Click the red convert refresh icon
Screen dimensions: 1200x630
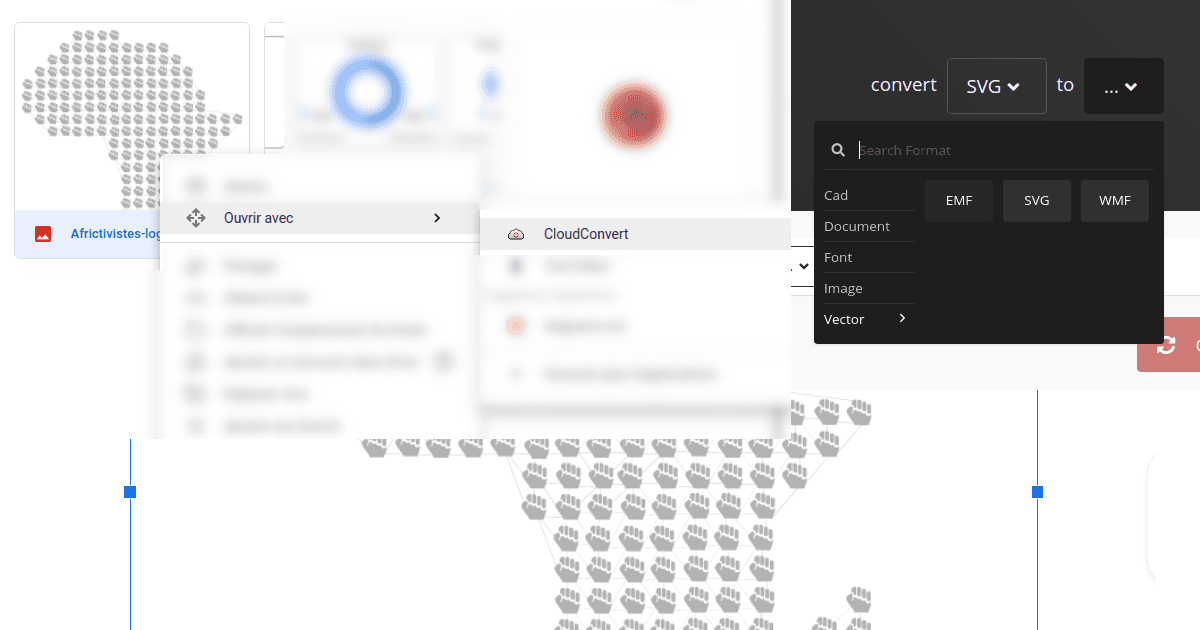pyautogui.click(x=1168, y=345)
